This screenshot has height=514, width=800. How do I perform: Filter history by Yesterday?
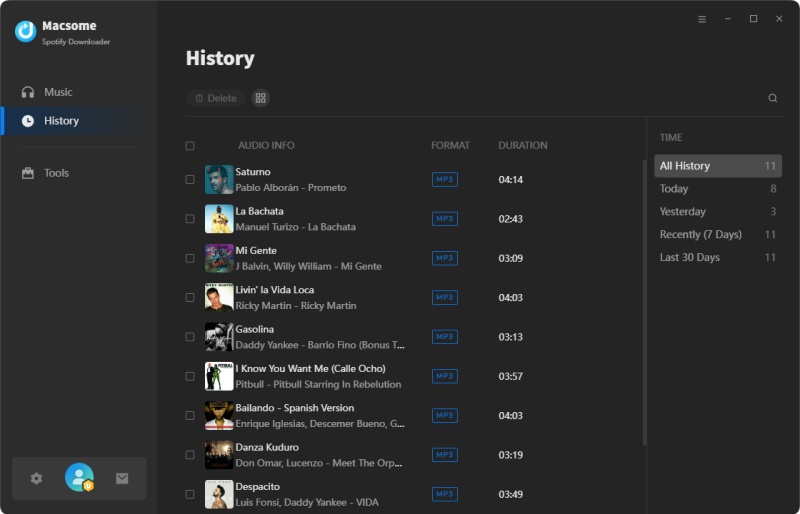pos(718,212)
